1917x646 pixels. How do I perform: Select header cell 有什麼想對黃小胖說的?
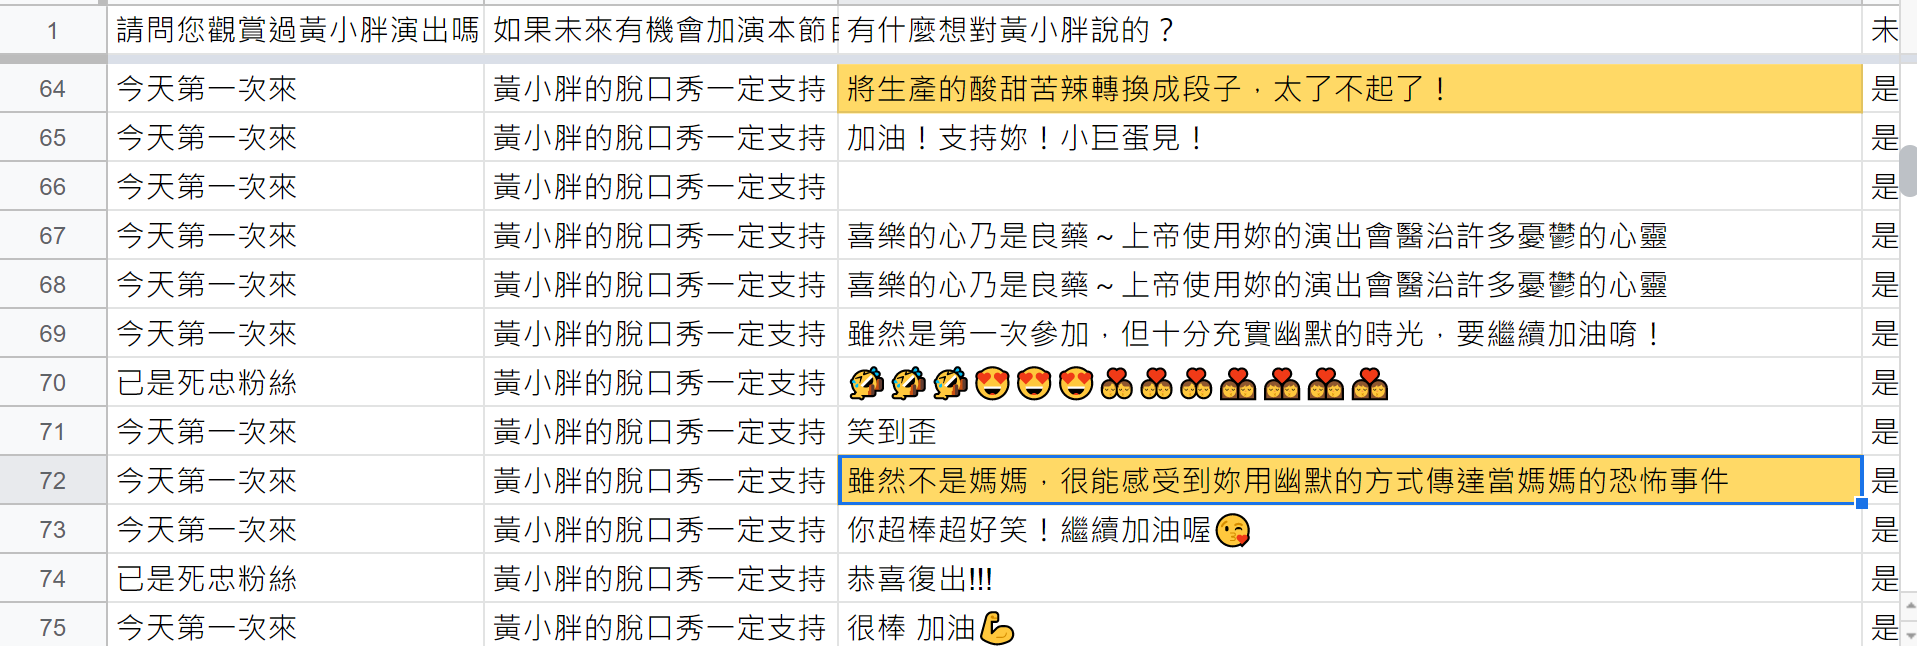point(1350,30)
